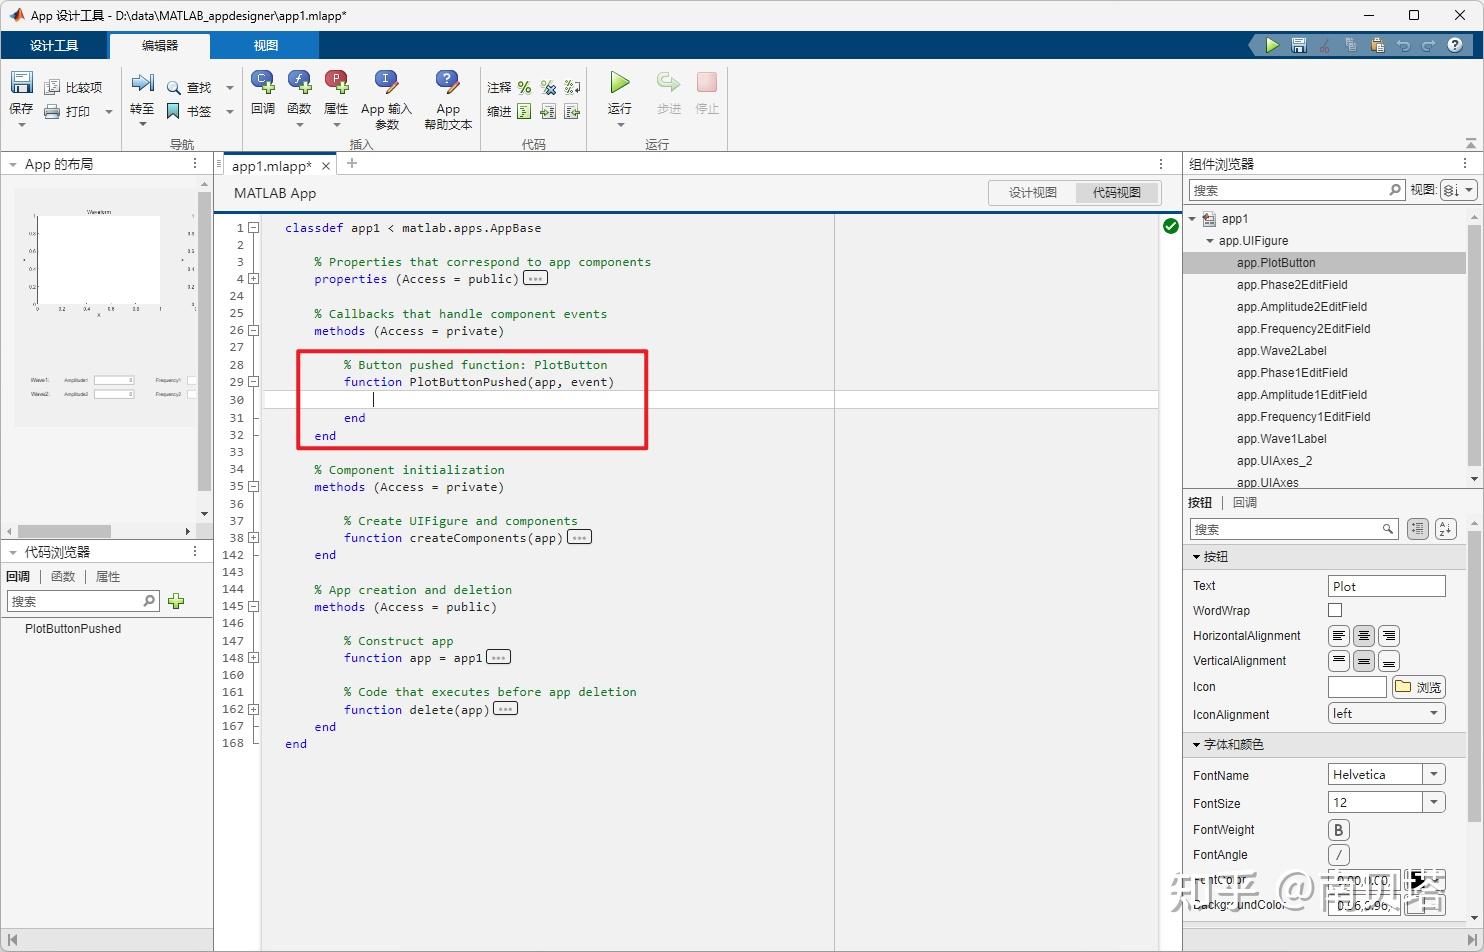Image resolution: width=1484 pixels, height=952 pixels.
Task: Comment code using the % icon
Action: (524, 87)
